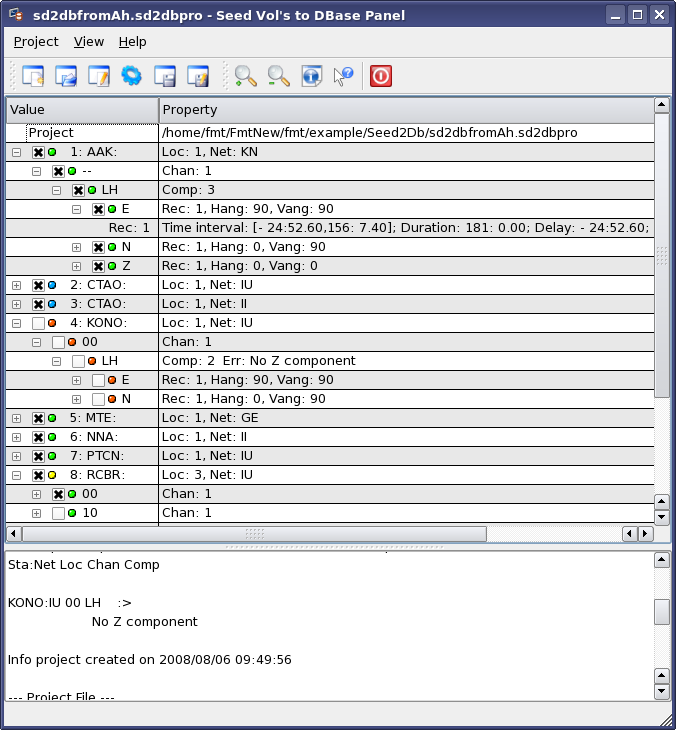Expand the KONO E component node
Image resolution: width=676 pixels, height=730 pixels.
coord(76,380)
